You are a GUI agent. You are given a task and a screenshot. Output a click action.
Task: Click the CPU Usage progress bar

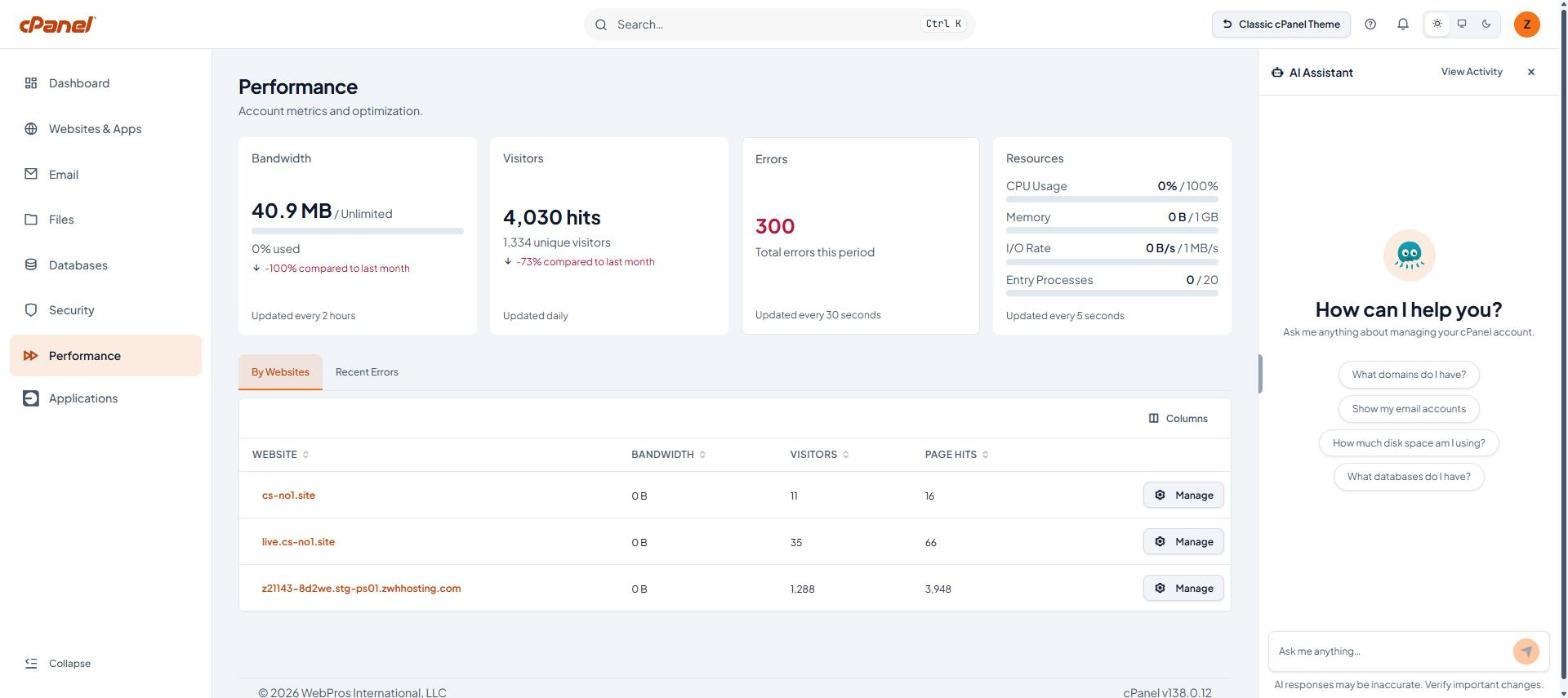[x=1112, y=199]
